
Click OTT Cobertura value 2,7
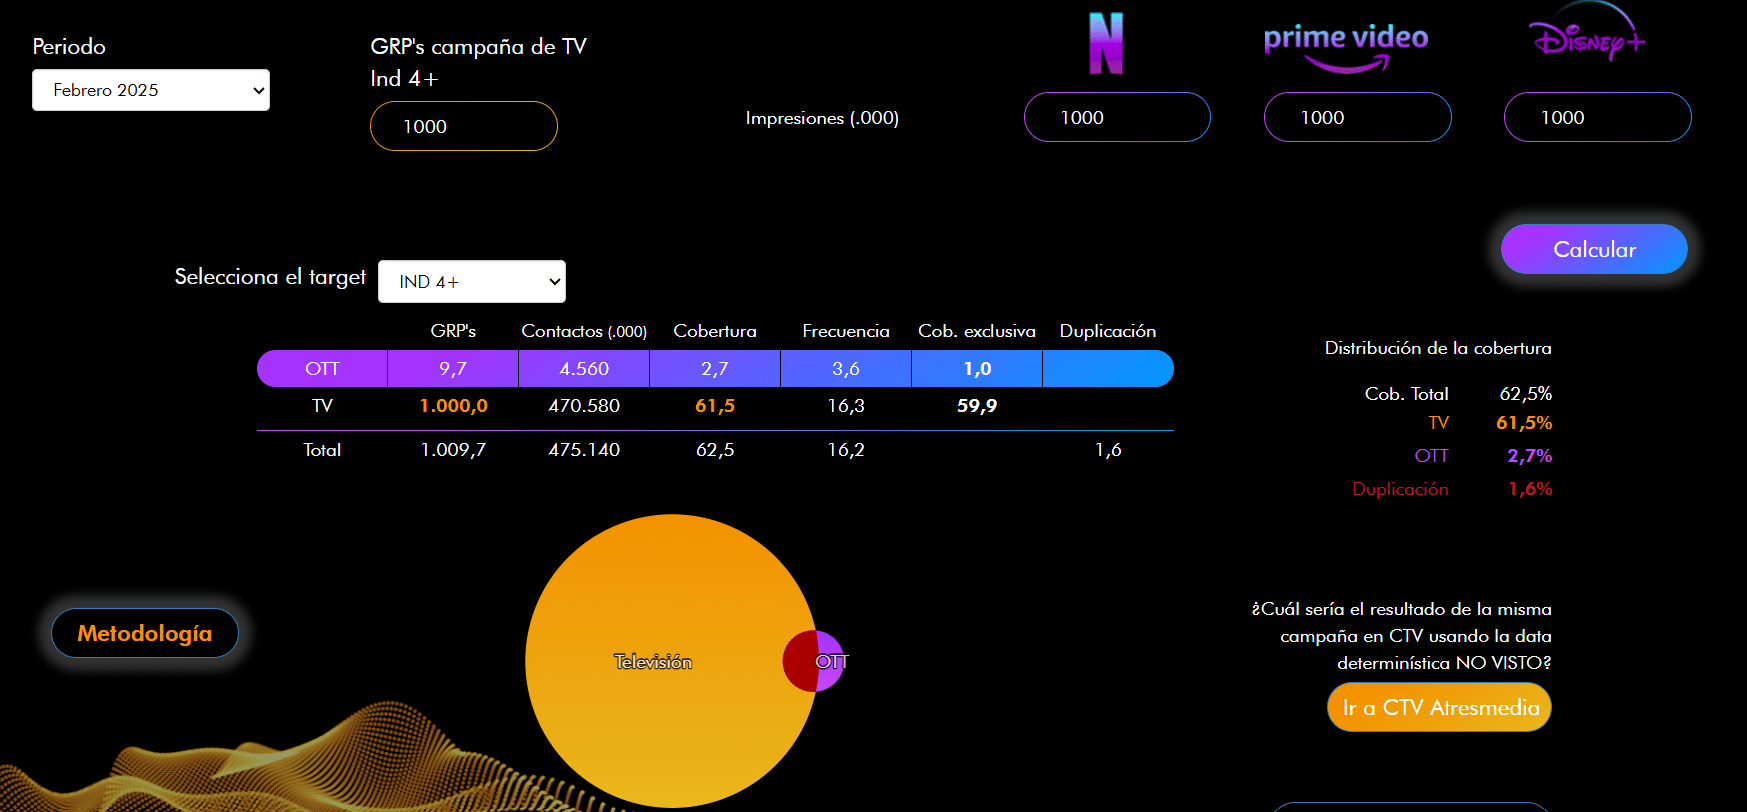pos(715,368)
